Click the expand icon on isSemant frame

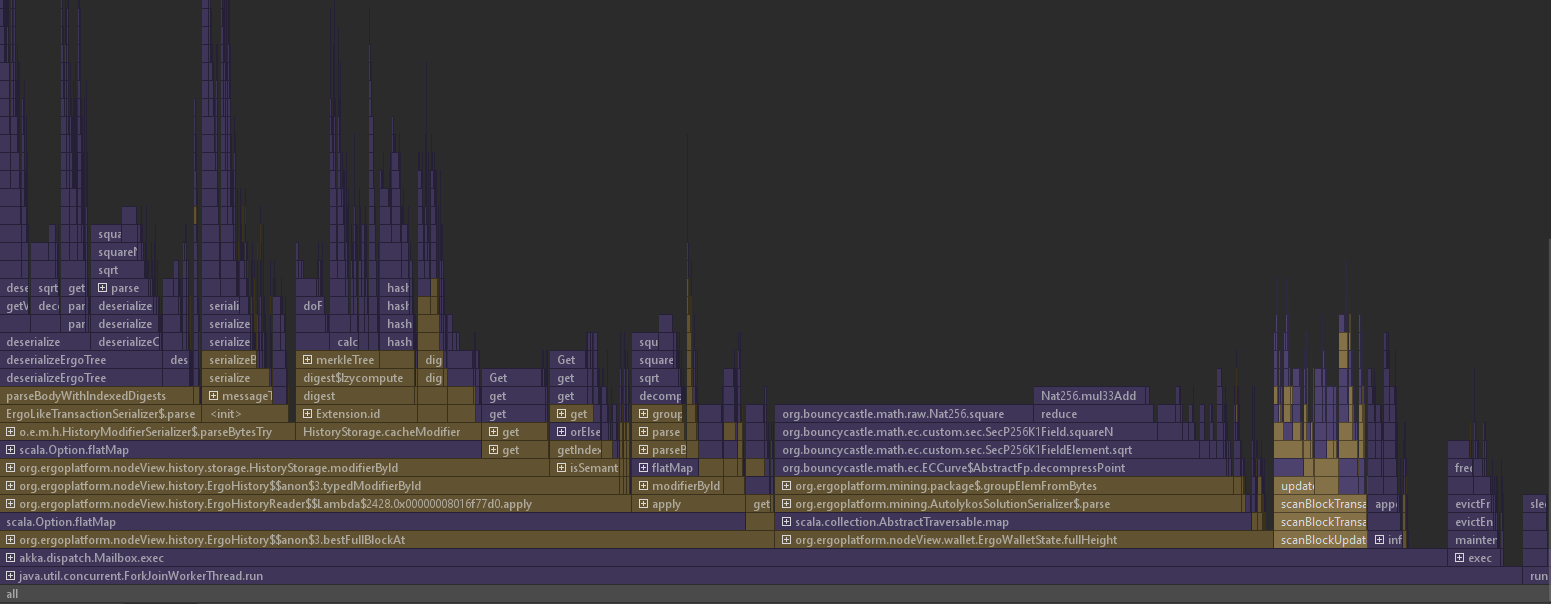tap(561, 467)
